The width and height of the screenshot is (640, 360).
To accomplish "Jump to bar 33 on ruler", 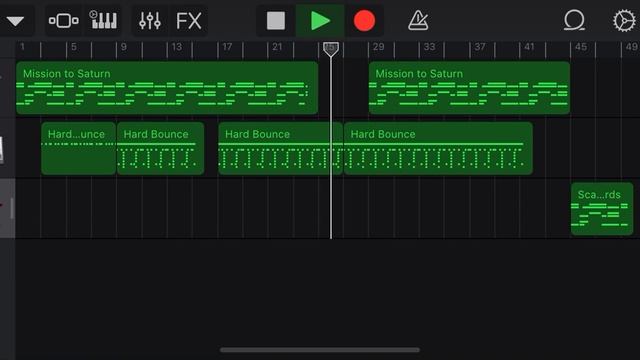I will pyautogui.click(x=429, y=47).
